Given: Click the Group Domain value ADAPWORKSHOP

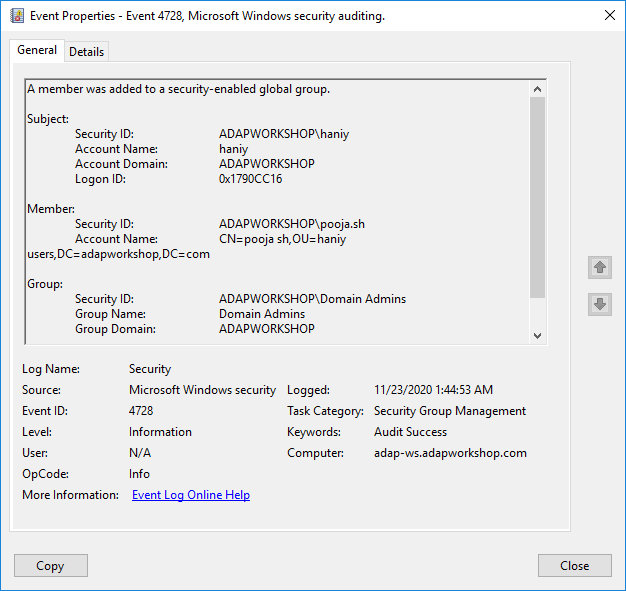Looking at the screenshot, I should 267,329.
